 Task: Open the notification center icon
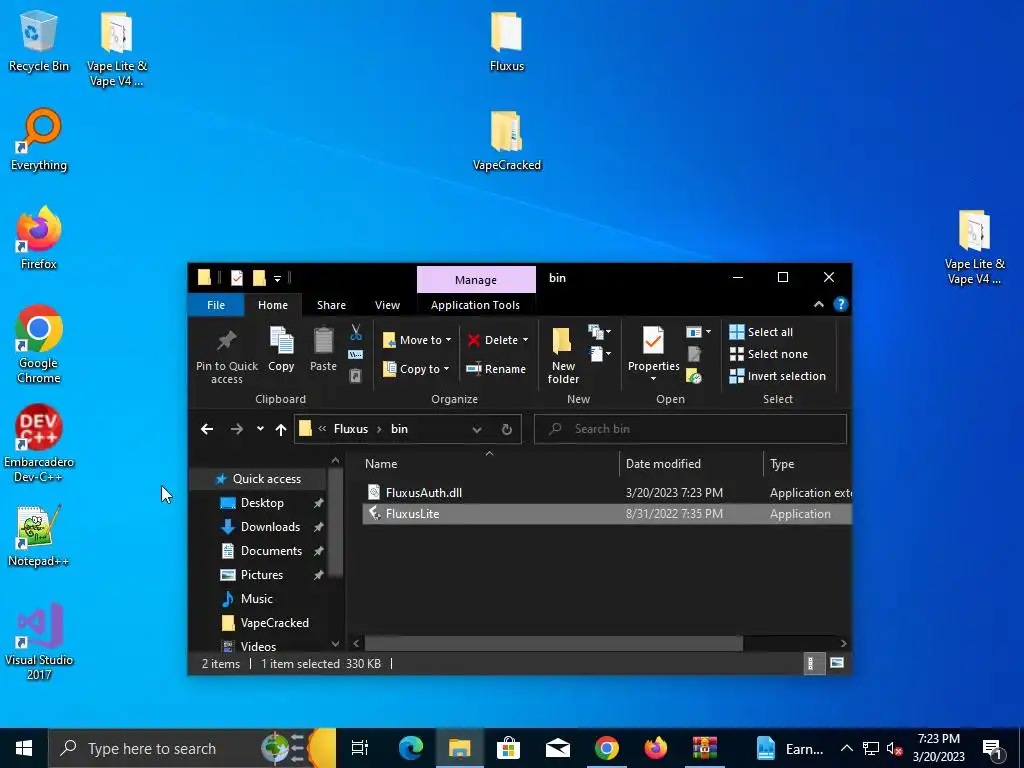(x=993, y=748)
